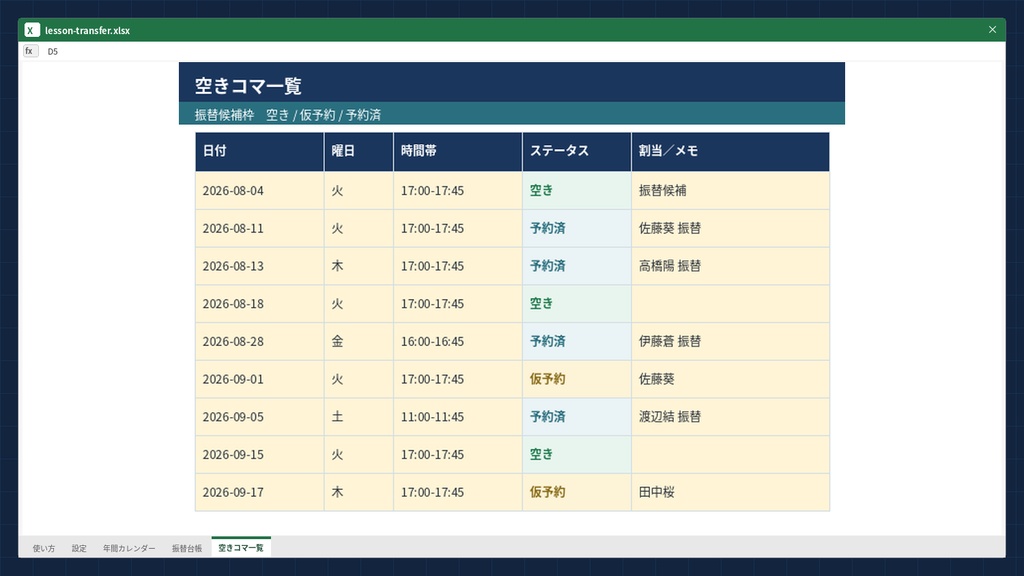The width and height of the screenshot is (1024, 576).
Task: Select the 空きコマ一覧 sheet tab
Action: click(x=241, y=547)
